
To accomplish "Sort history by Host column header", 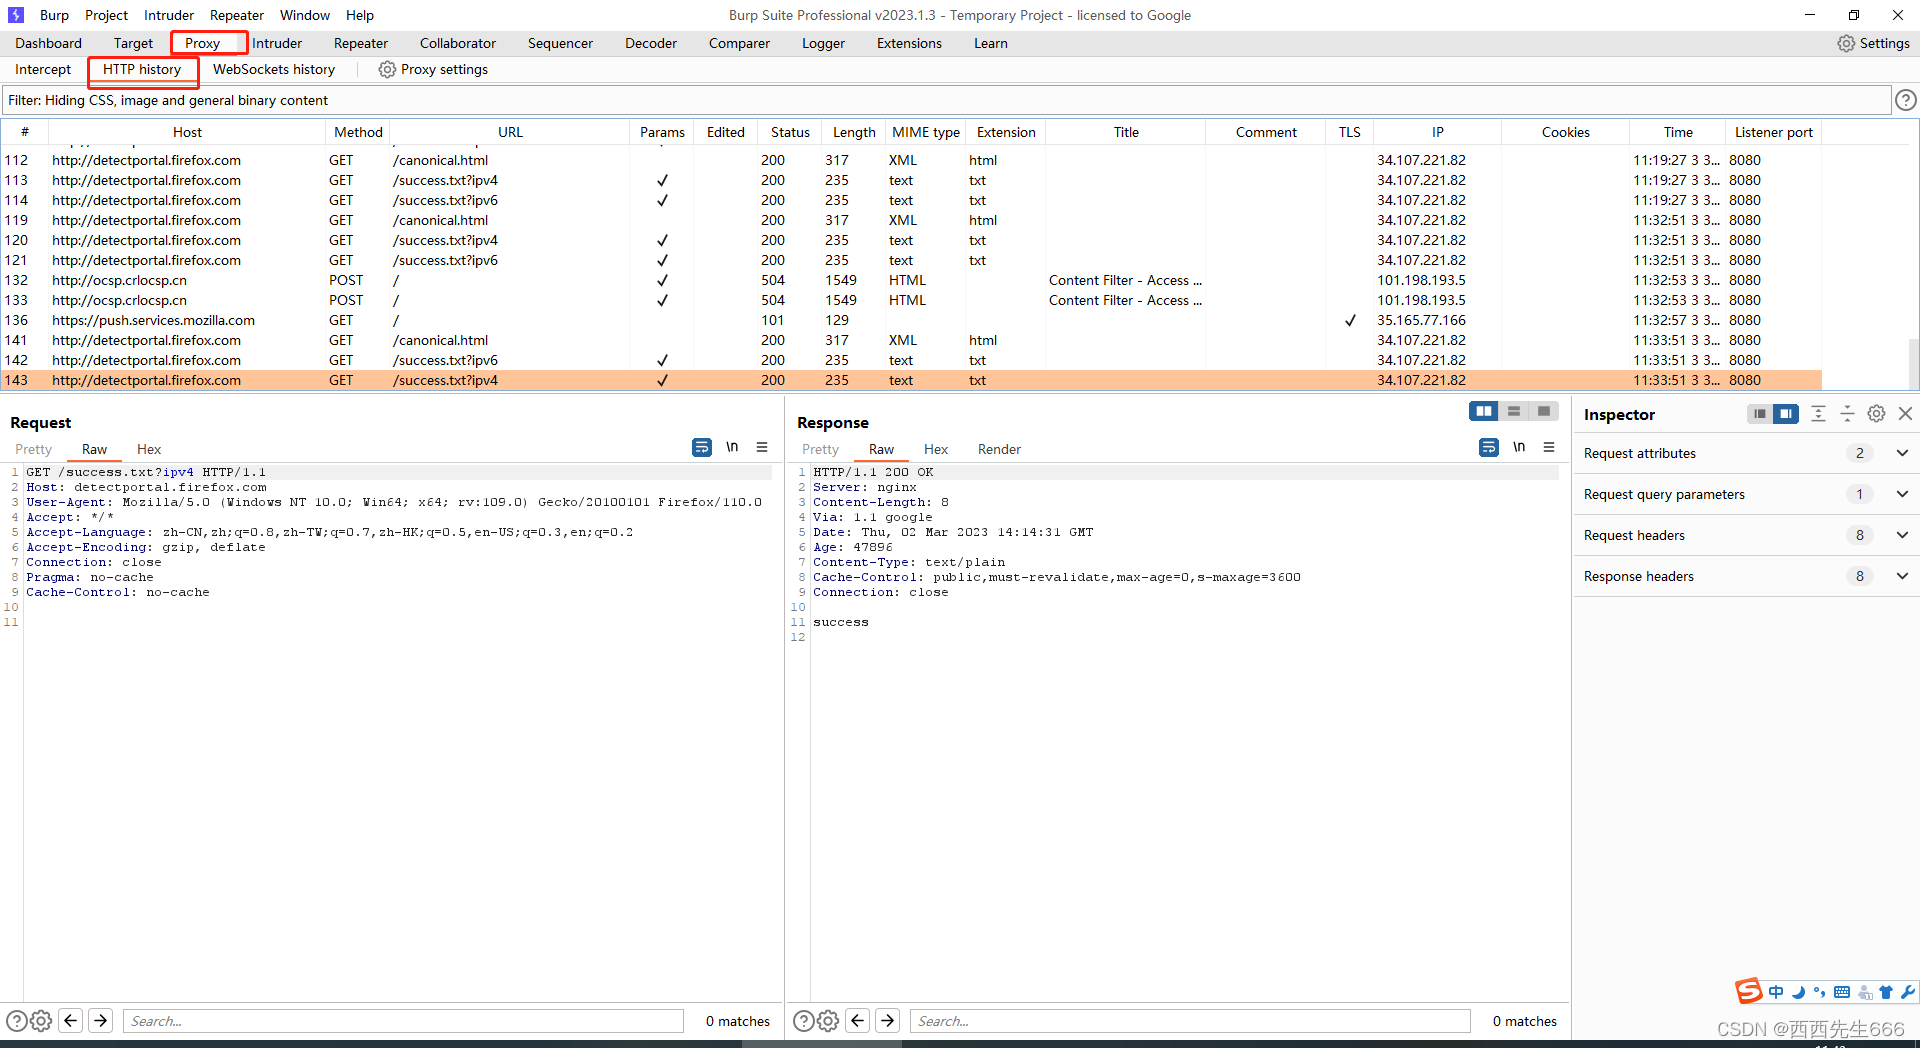I will (187, 132).
